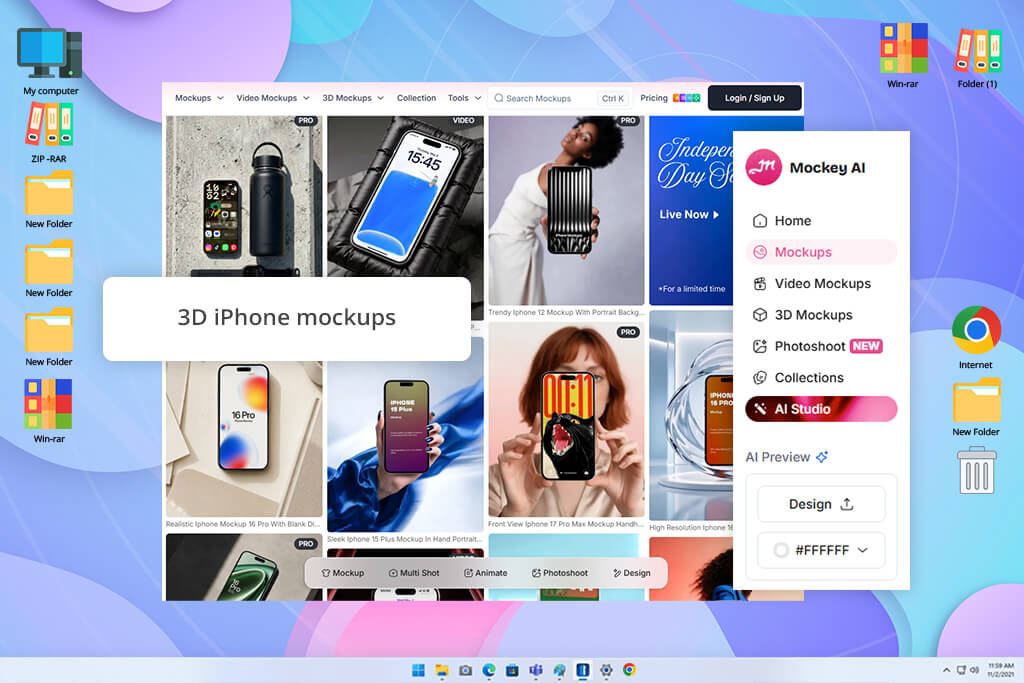The image size is (1024, 683).
Task: Select 3D Mockups in the sidebar
Action: (821, 315)
